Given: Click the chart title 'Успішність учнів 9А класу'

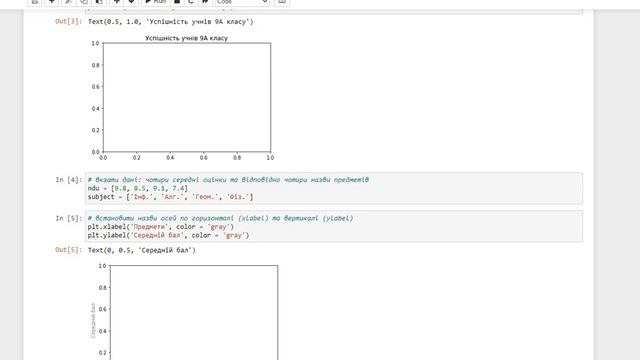Looking at the screenshot, I should pyautogui.click(x=187, y=38).
